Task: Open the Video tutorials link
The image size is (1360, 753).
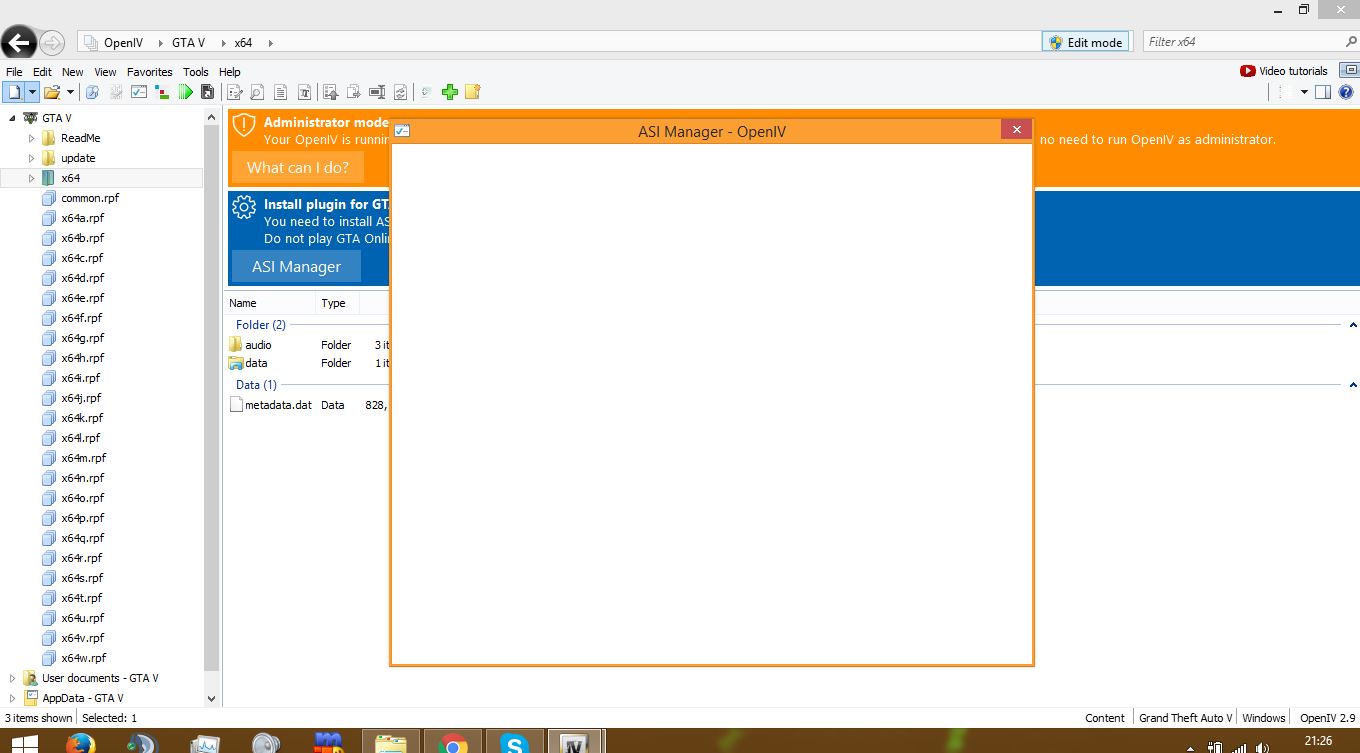Action: click(x=1284, y=71)
